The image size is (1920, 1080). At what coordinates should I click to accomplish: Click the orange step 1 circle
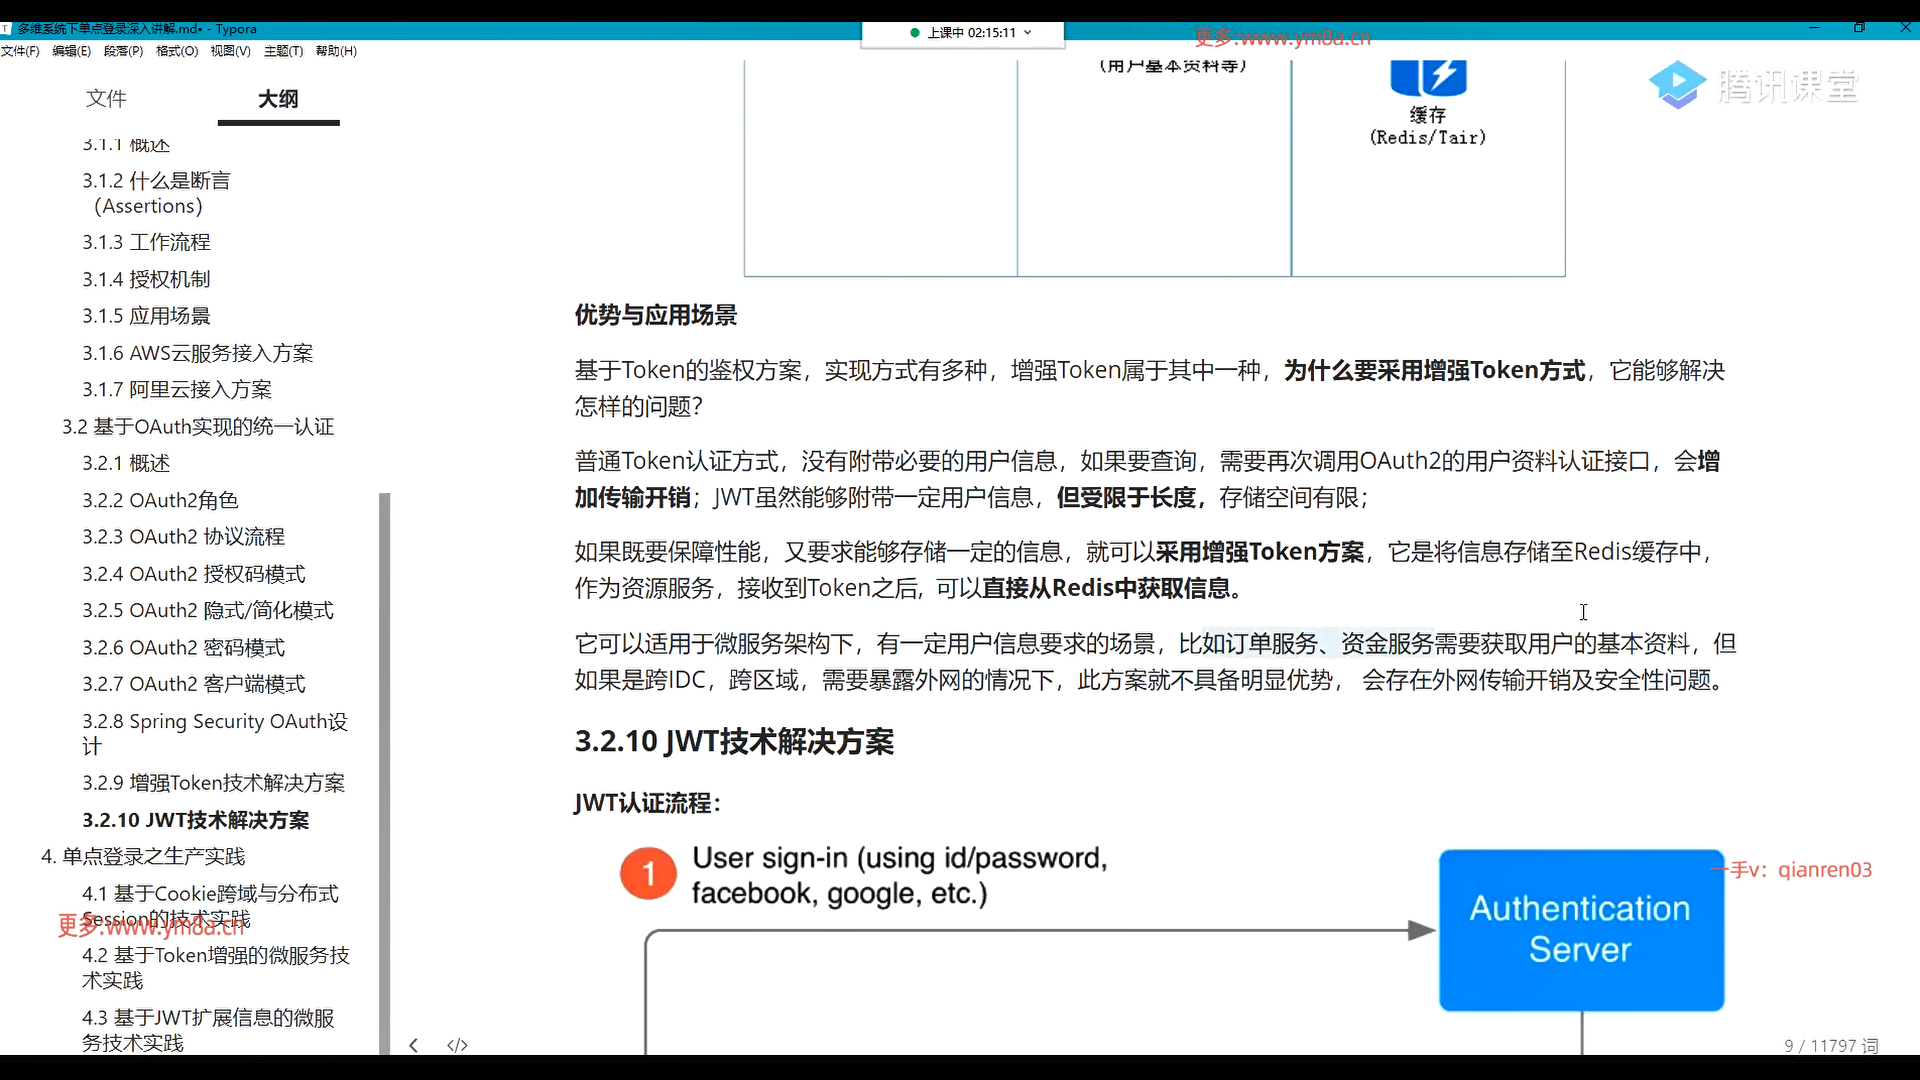648,874
